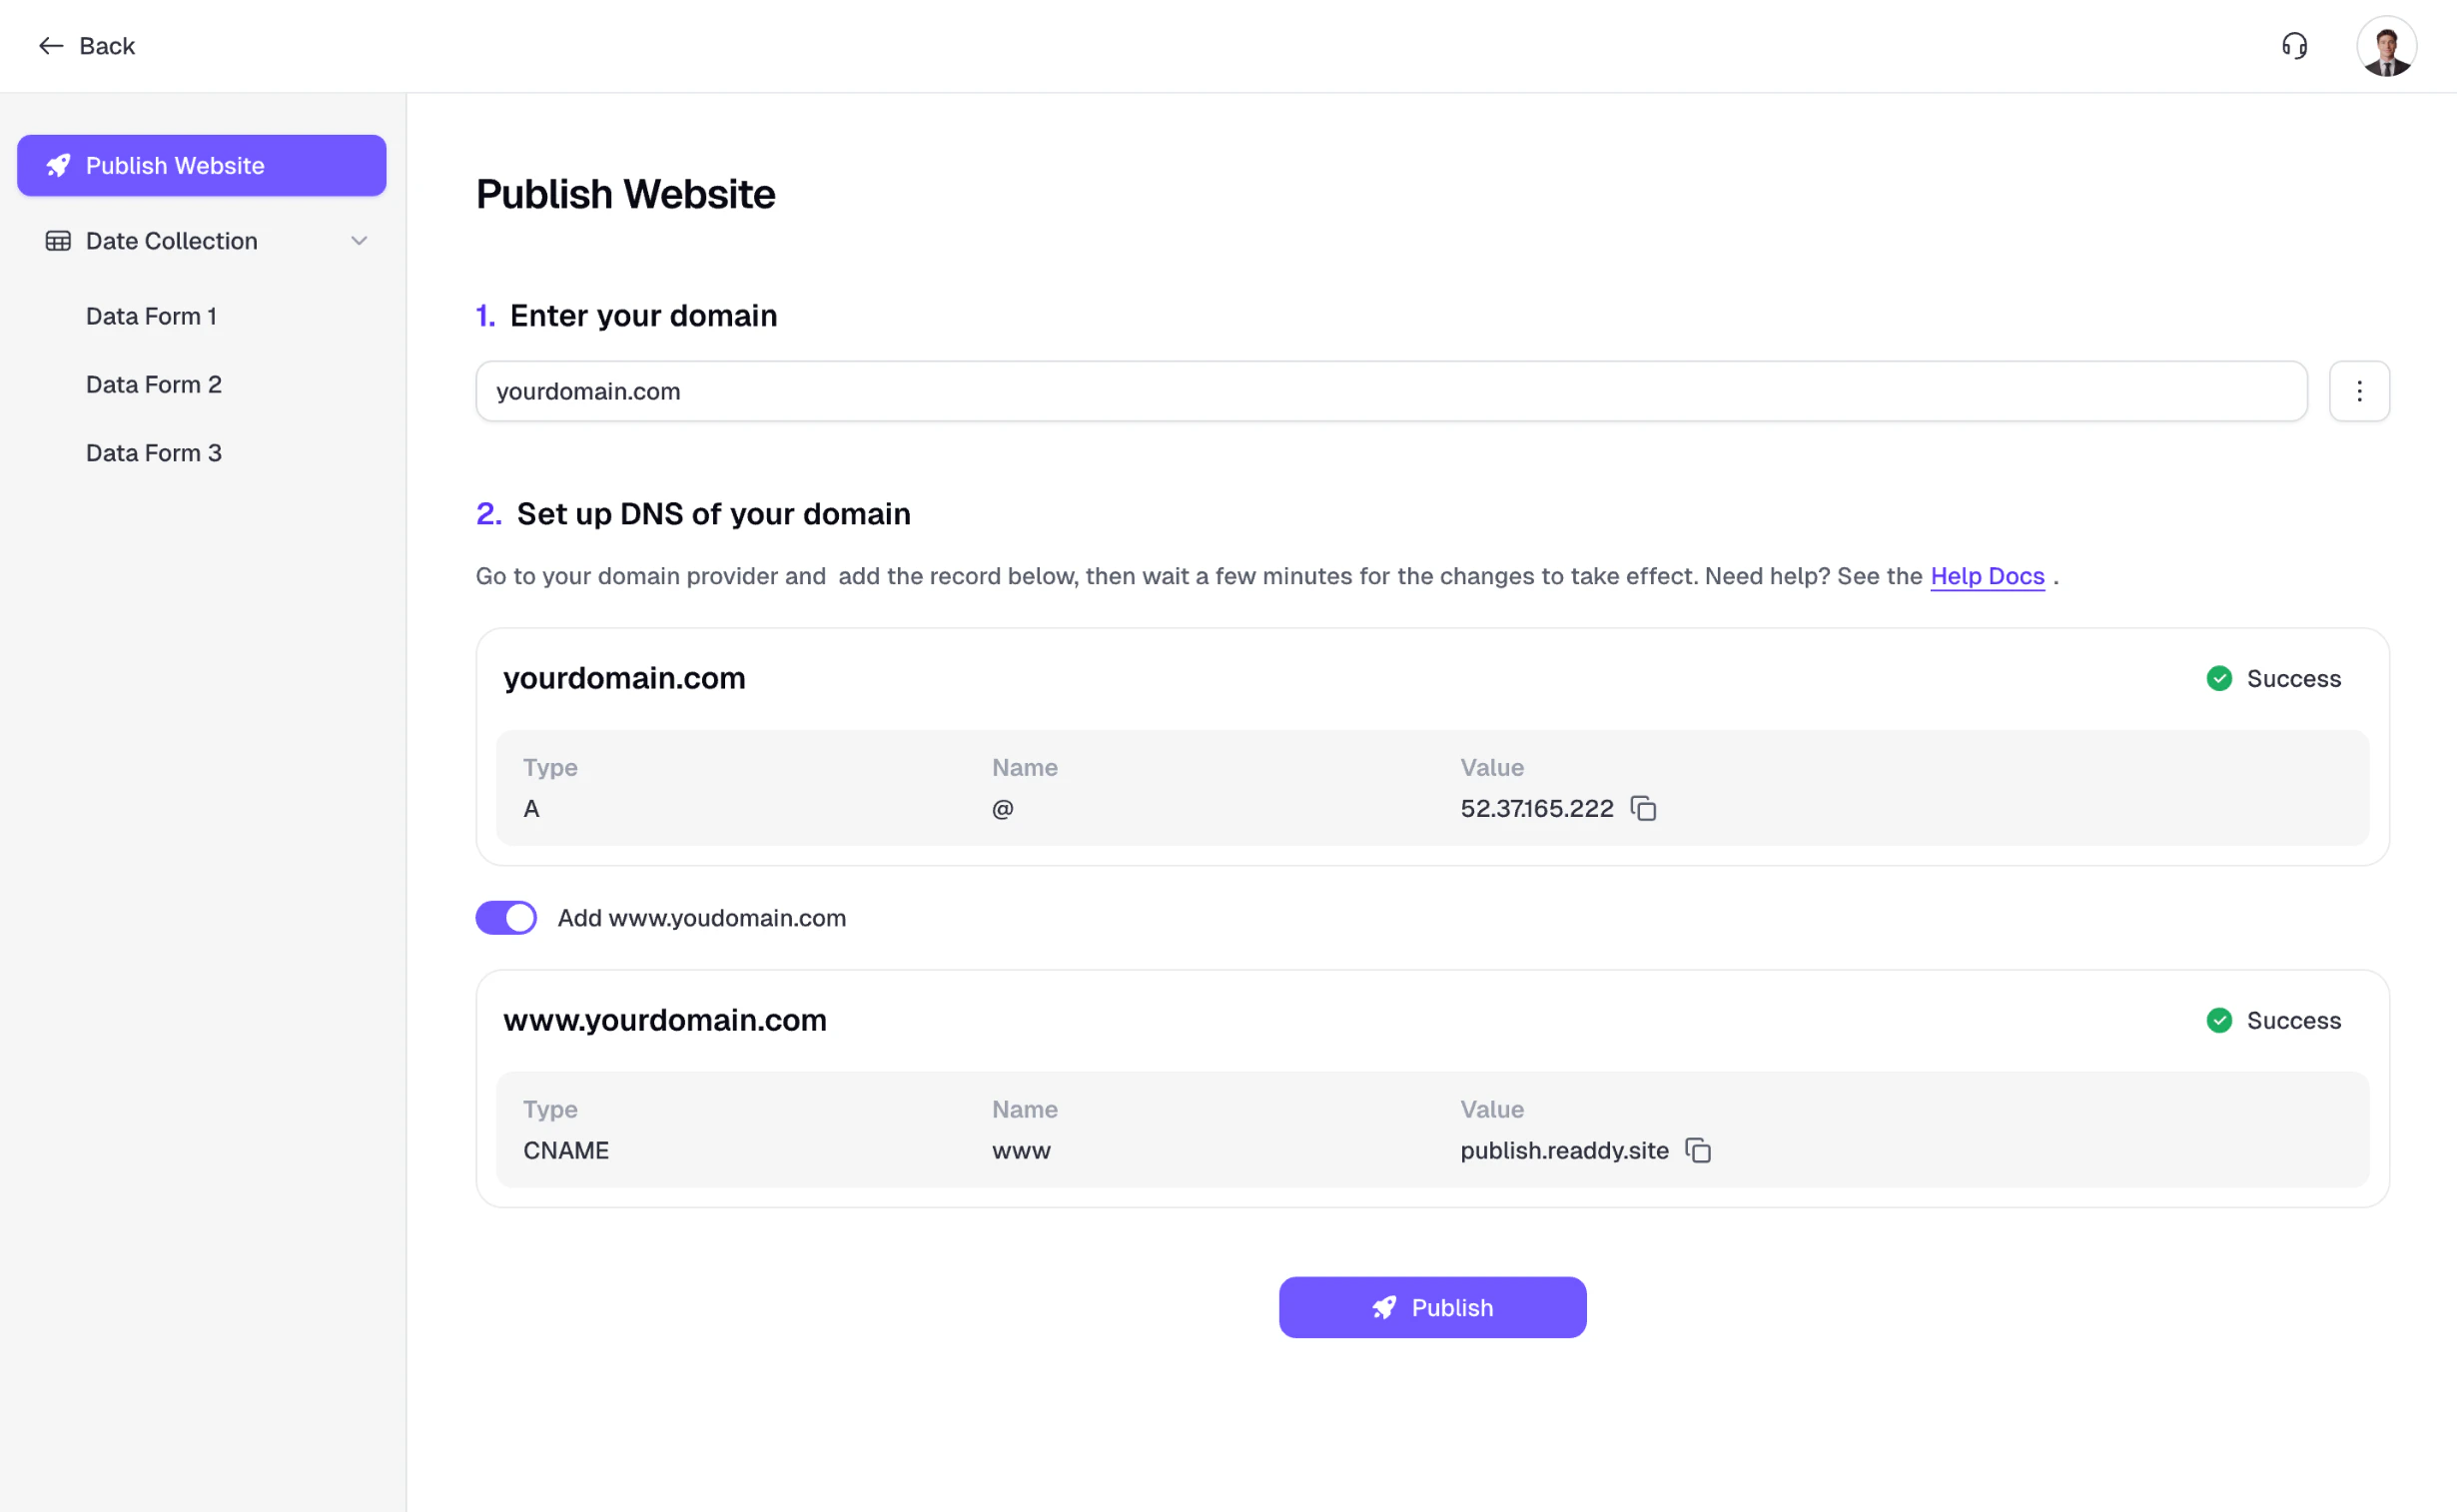This screenshot has height=1512, width=2457.
Task: Click yourdomain.com green success check icon
Action: 2219,679
